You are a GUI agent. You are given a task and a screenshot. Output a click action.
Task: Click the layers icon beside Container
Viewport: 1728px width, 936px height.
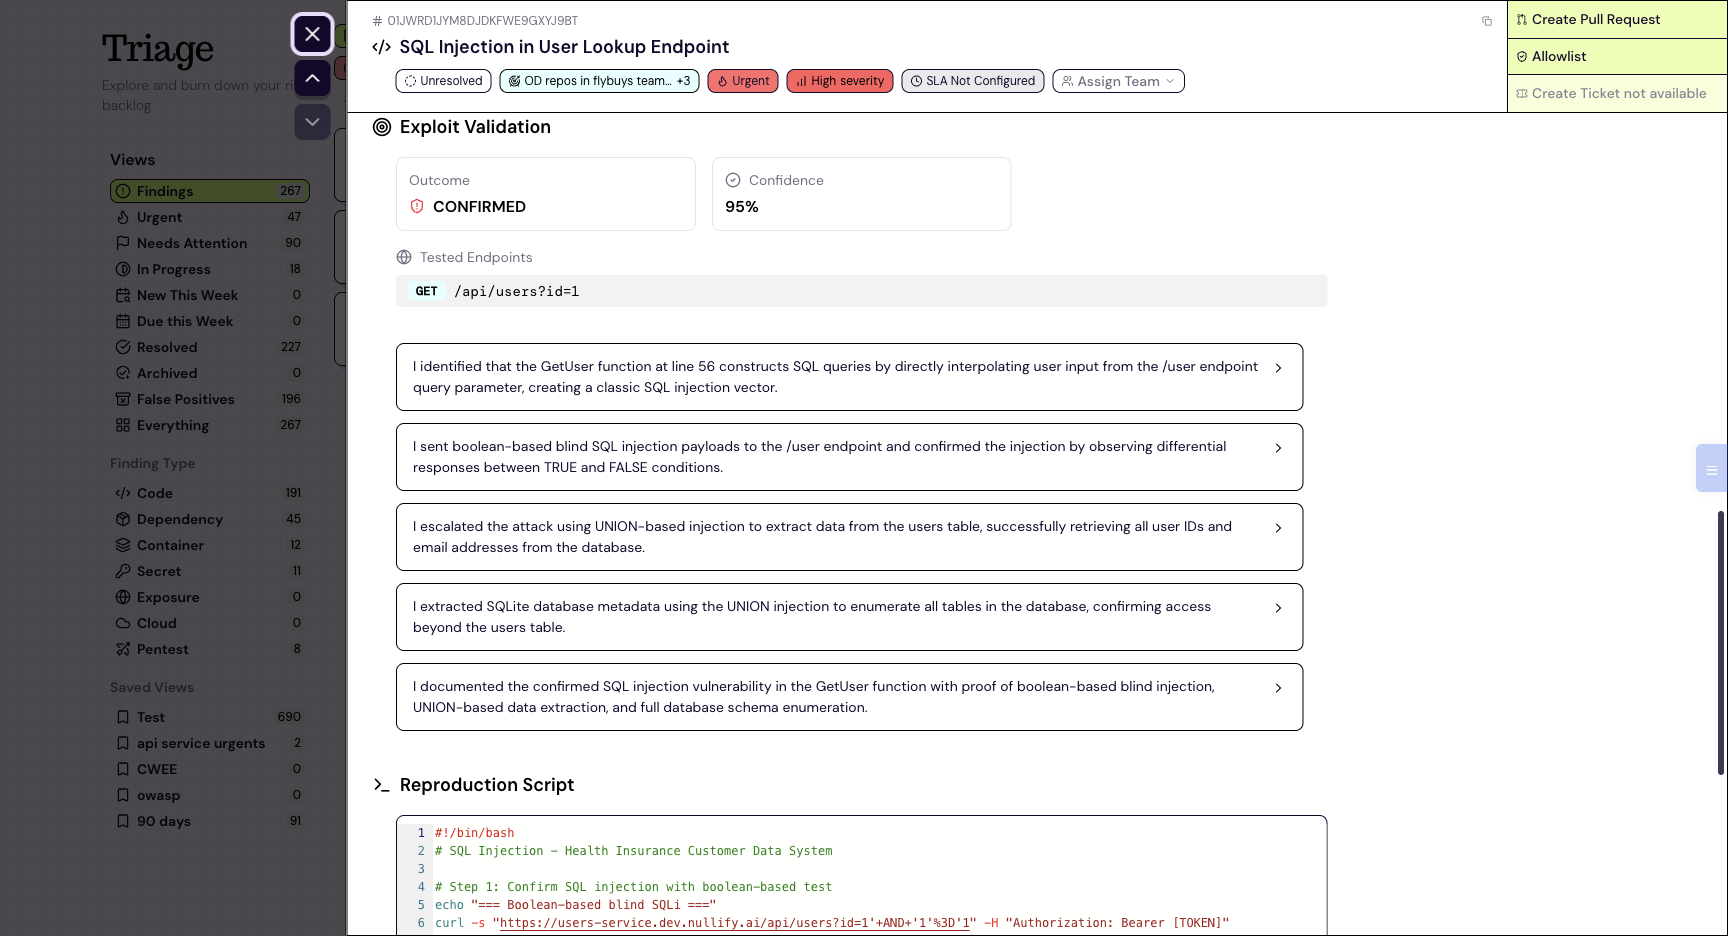tap(123, 545)
